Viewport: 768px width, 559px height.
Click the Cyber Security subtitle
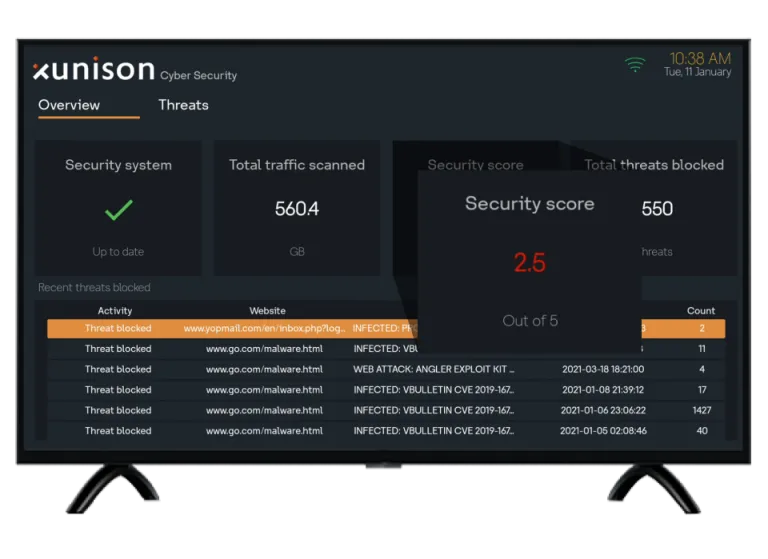coord(198,75)
